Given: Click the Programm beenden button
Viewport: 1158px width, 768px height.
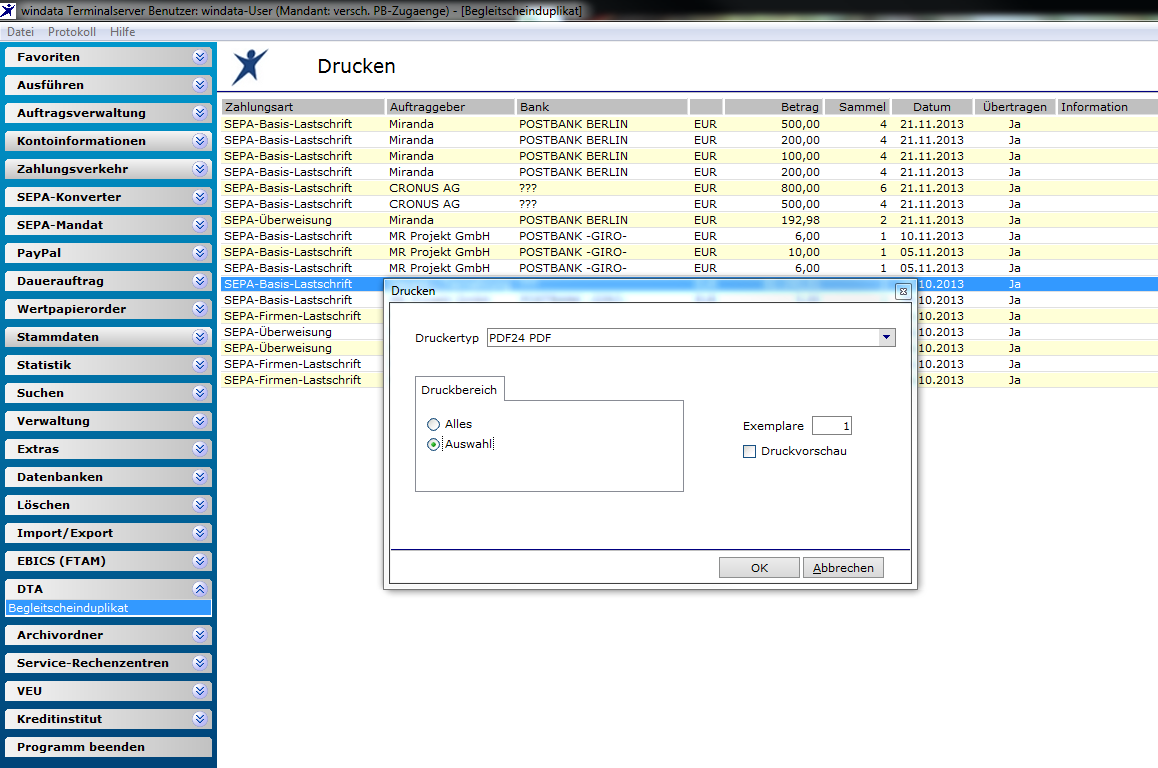Looking at the screenshot, I should tap(109, 747).
